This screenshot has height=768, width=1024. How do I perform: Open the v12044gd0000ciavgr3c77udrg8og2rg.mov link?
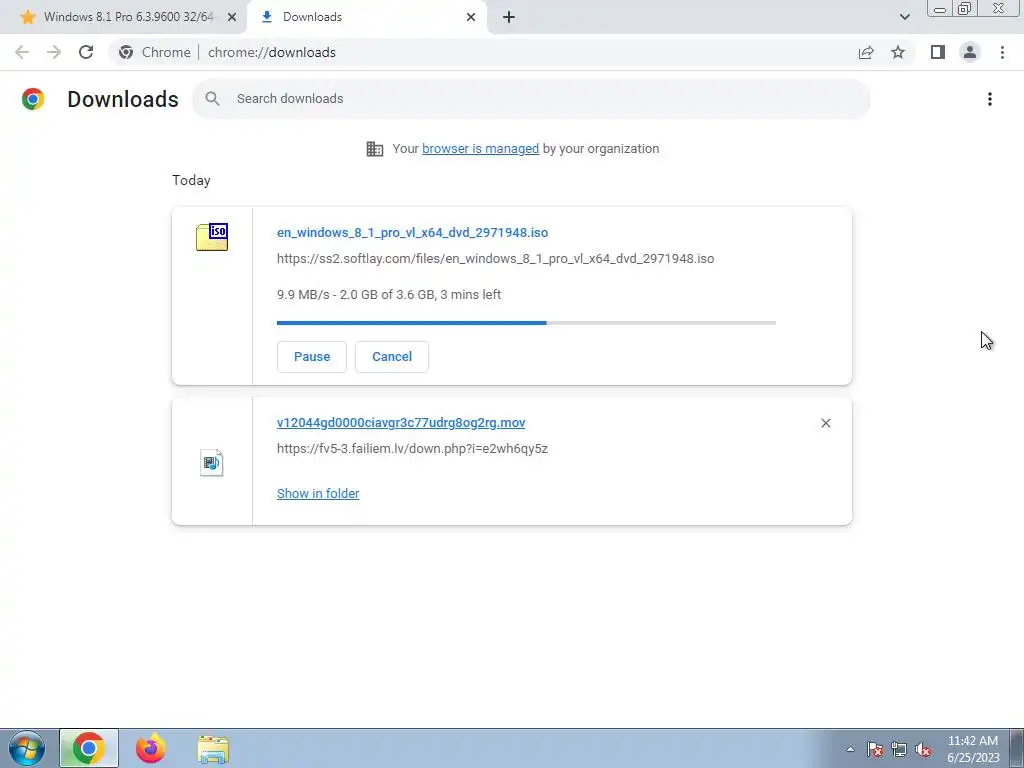pyautogui.click(x=401, y=423)
